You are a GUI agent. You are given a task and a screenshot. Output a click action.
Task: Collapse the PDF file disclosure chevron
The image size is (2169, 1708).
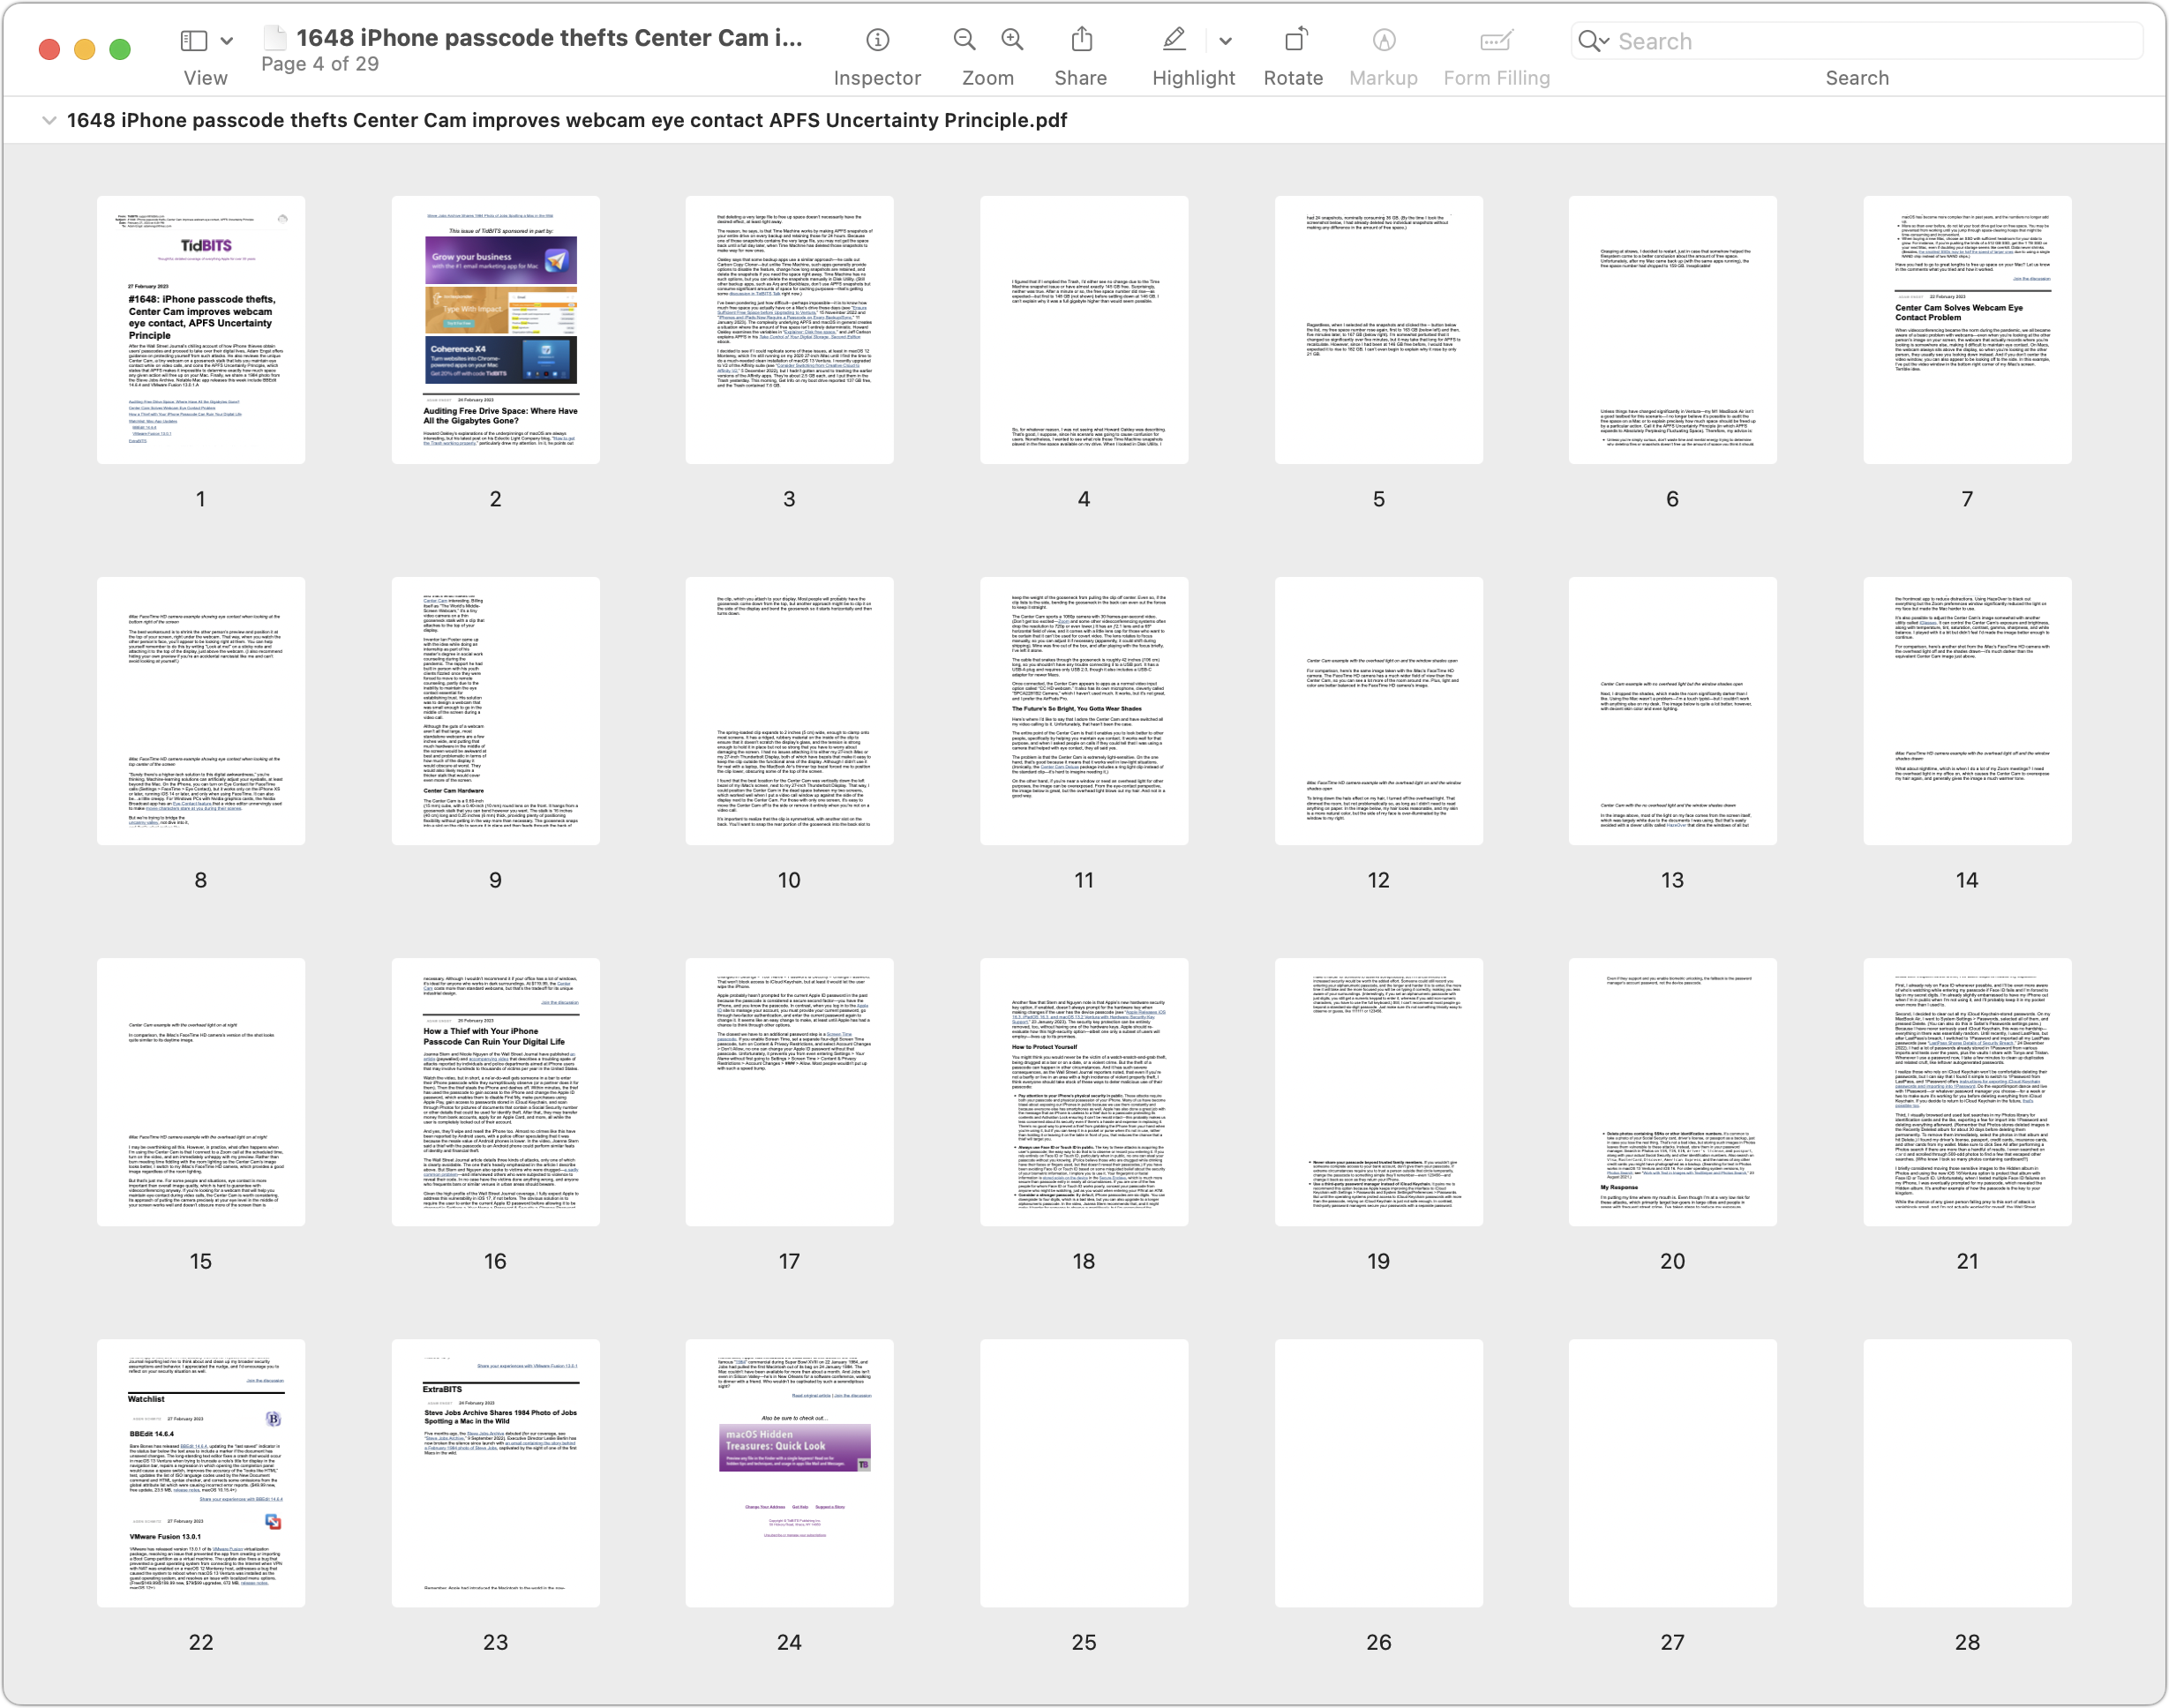click(48, 121)
